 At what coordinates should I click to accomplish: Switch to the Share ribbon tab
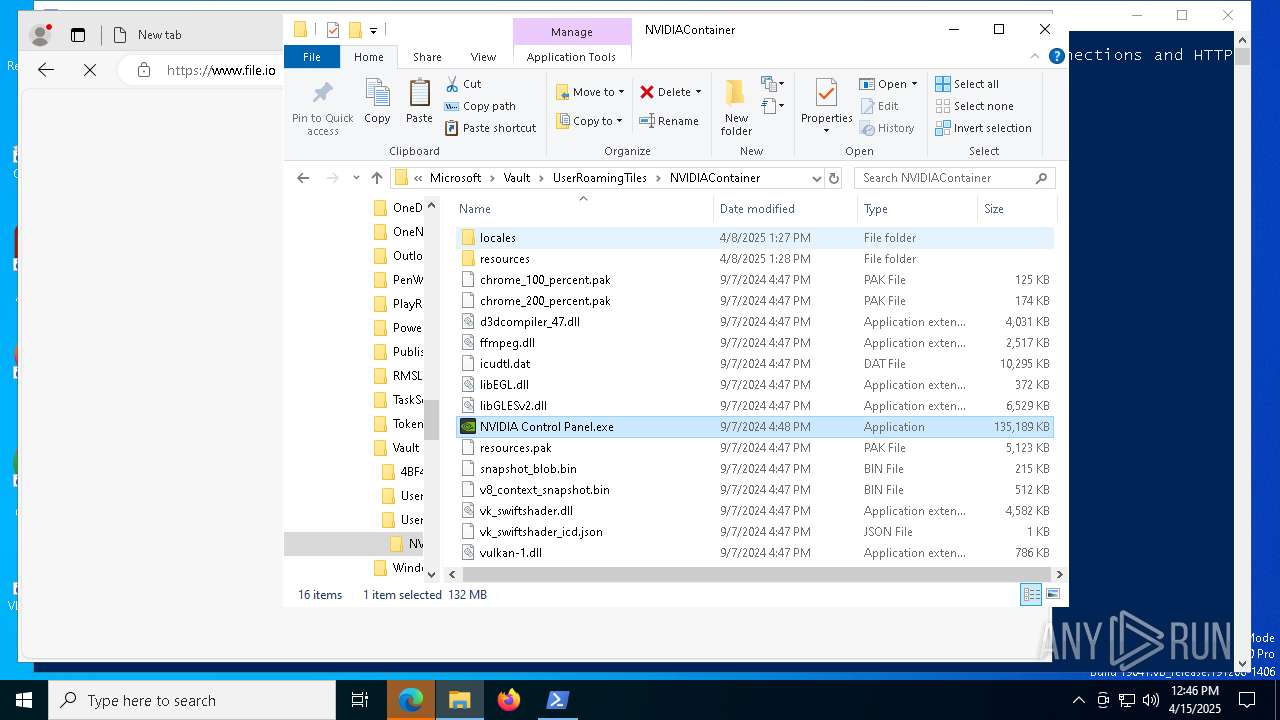[427, 57]
